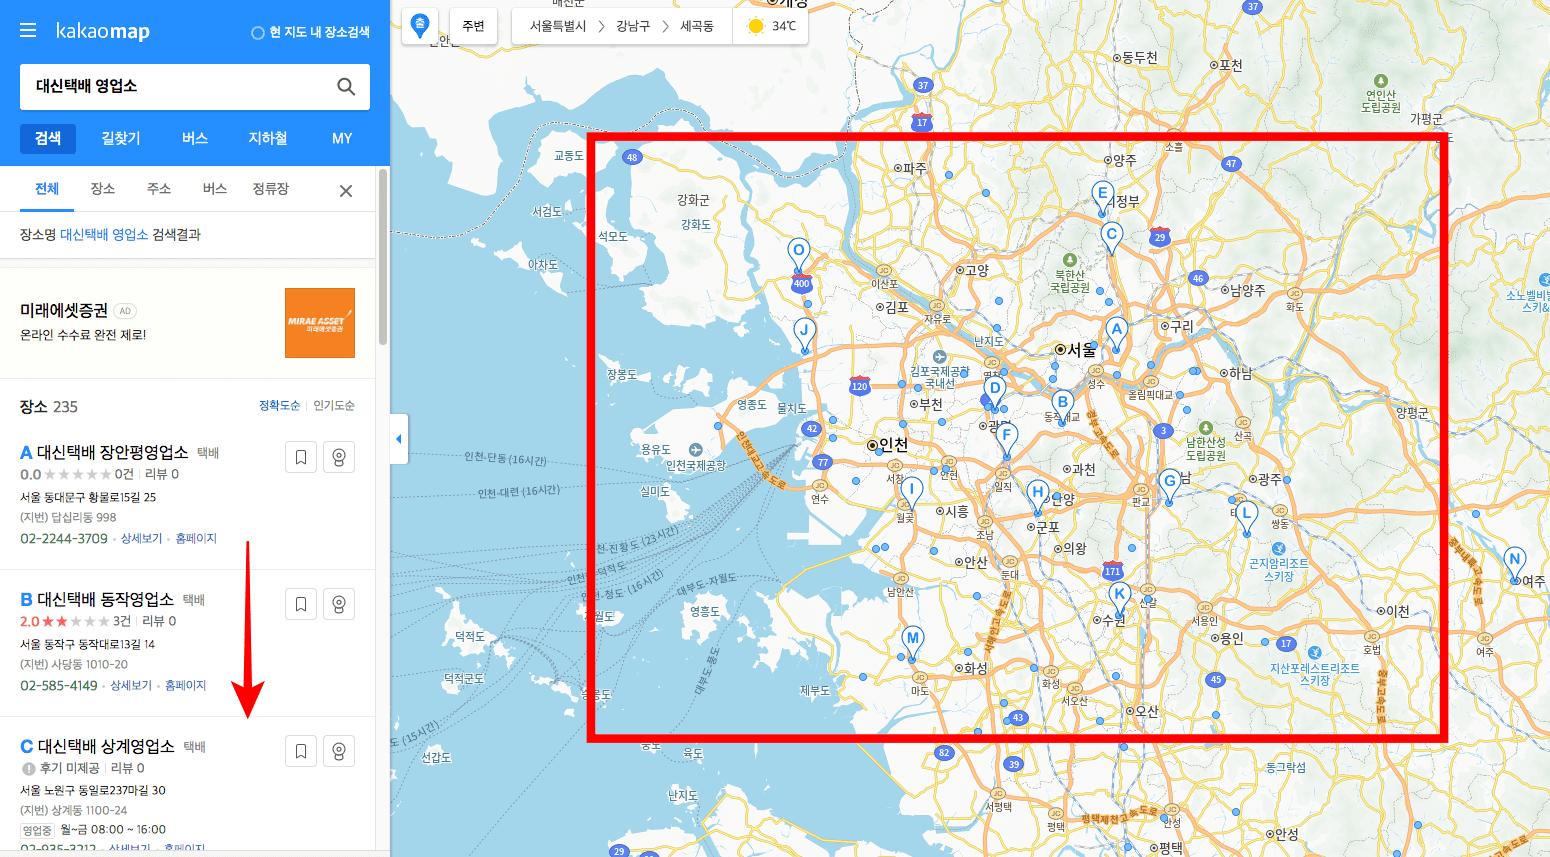Open 홈페이지 link for 장안평영업소
1550x857 pixels.
[196, 539]
